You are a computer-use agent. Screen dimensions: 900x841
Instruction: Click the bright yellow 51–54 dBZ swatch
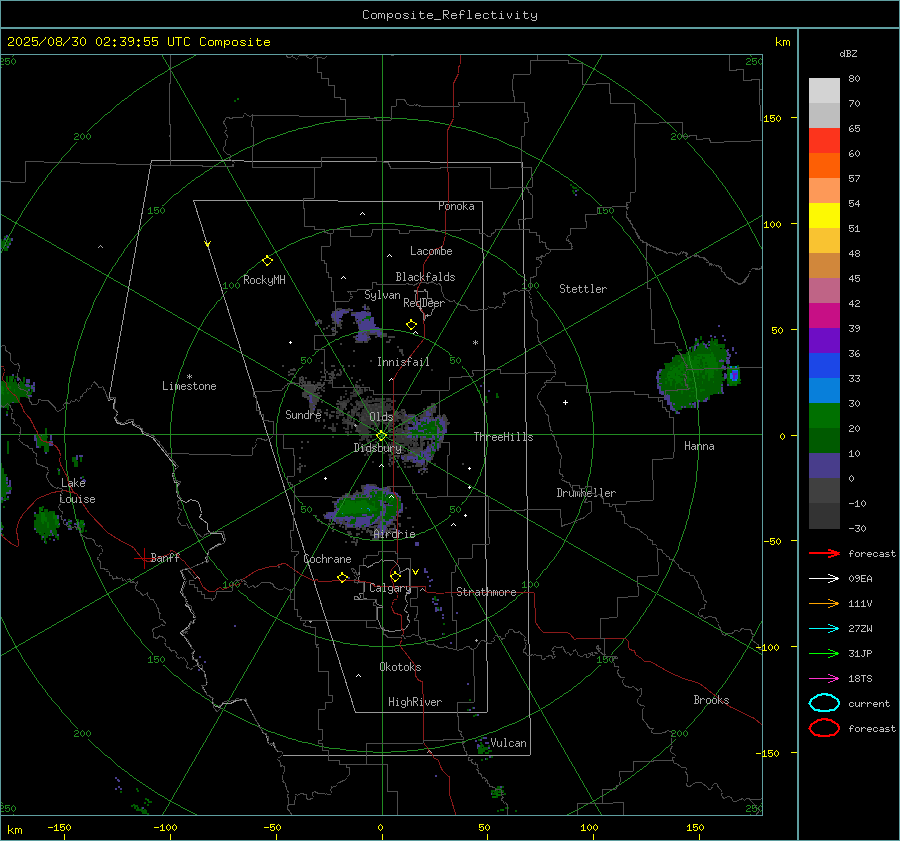pos(824,216)
